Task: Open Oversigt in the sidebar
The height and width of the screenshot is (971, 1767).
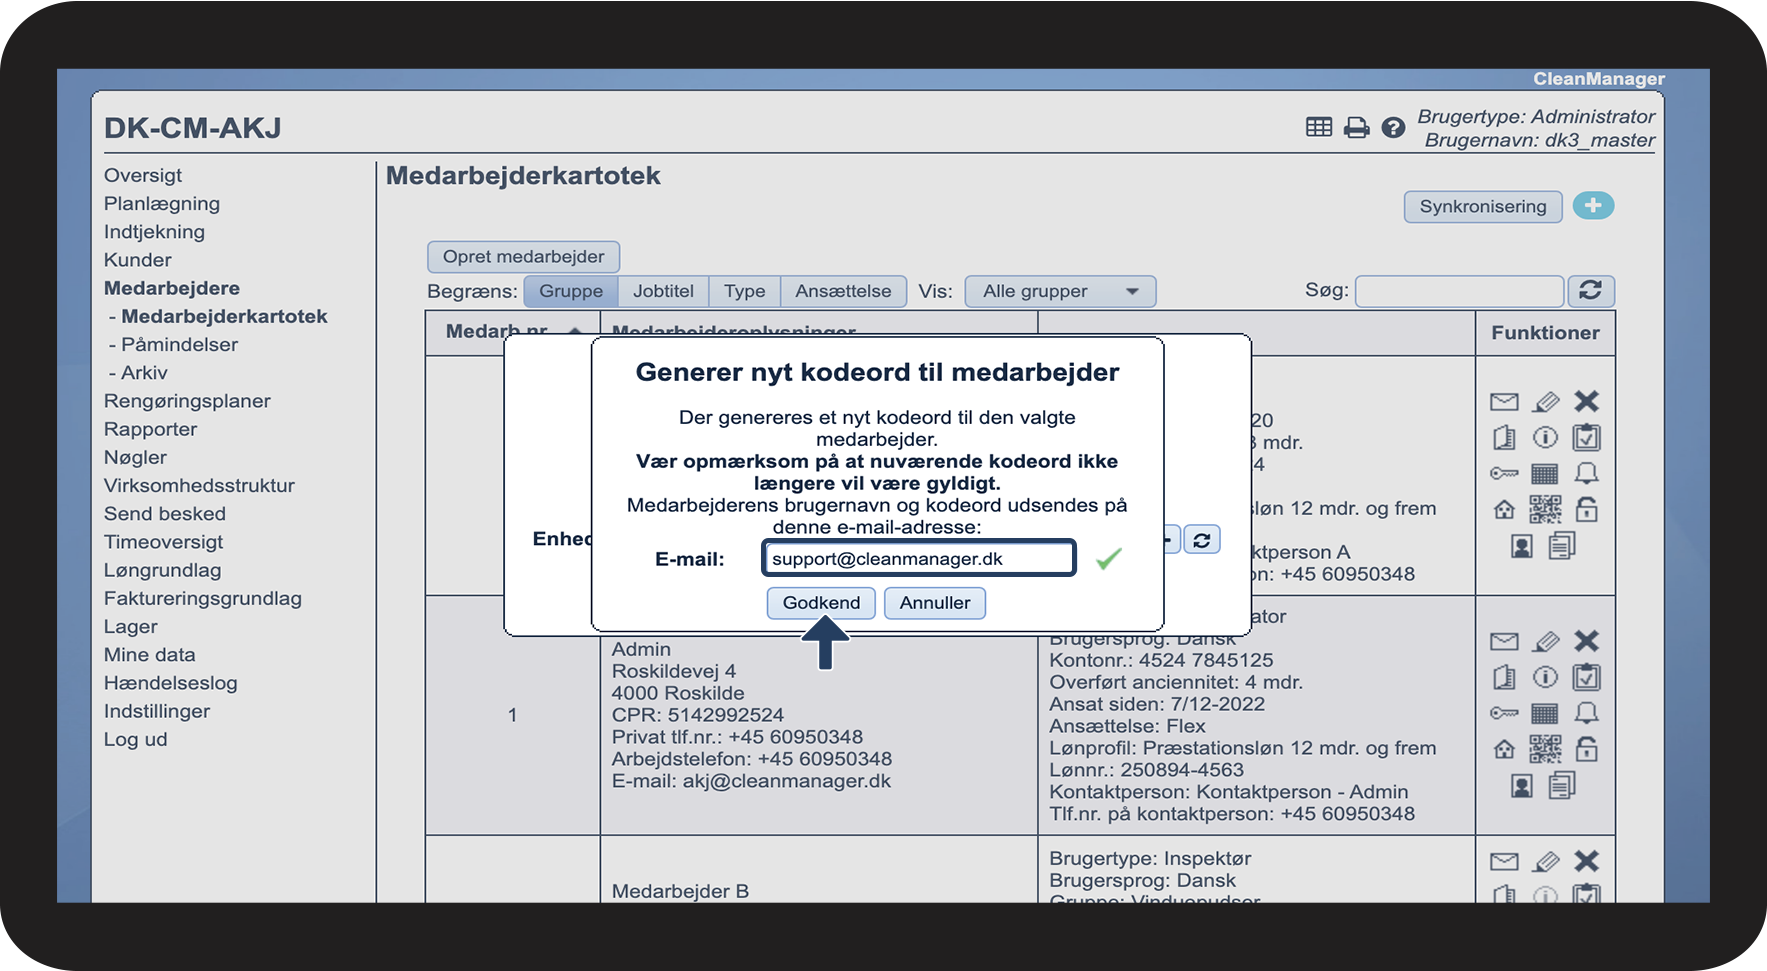Action: [143, 175]
